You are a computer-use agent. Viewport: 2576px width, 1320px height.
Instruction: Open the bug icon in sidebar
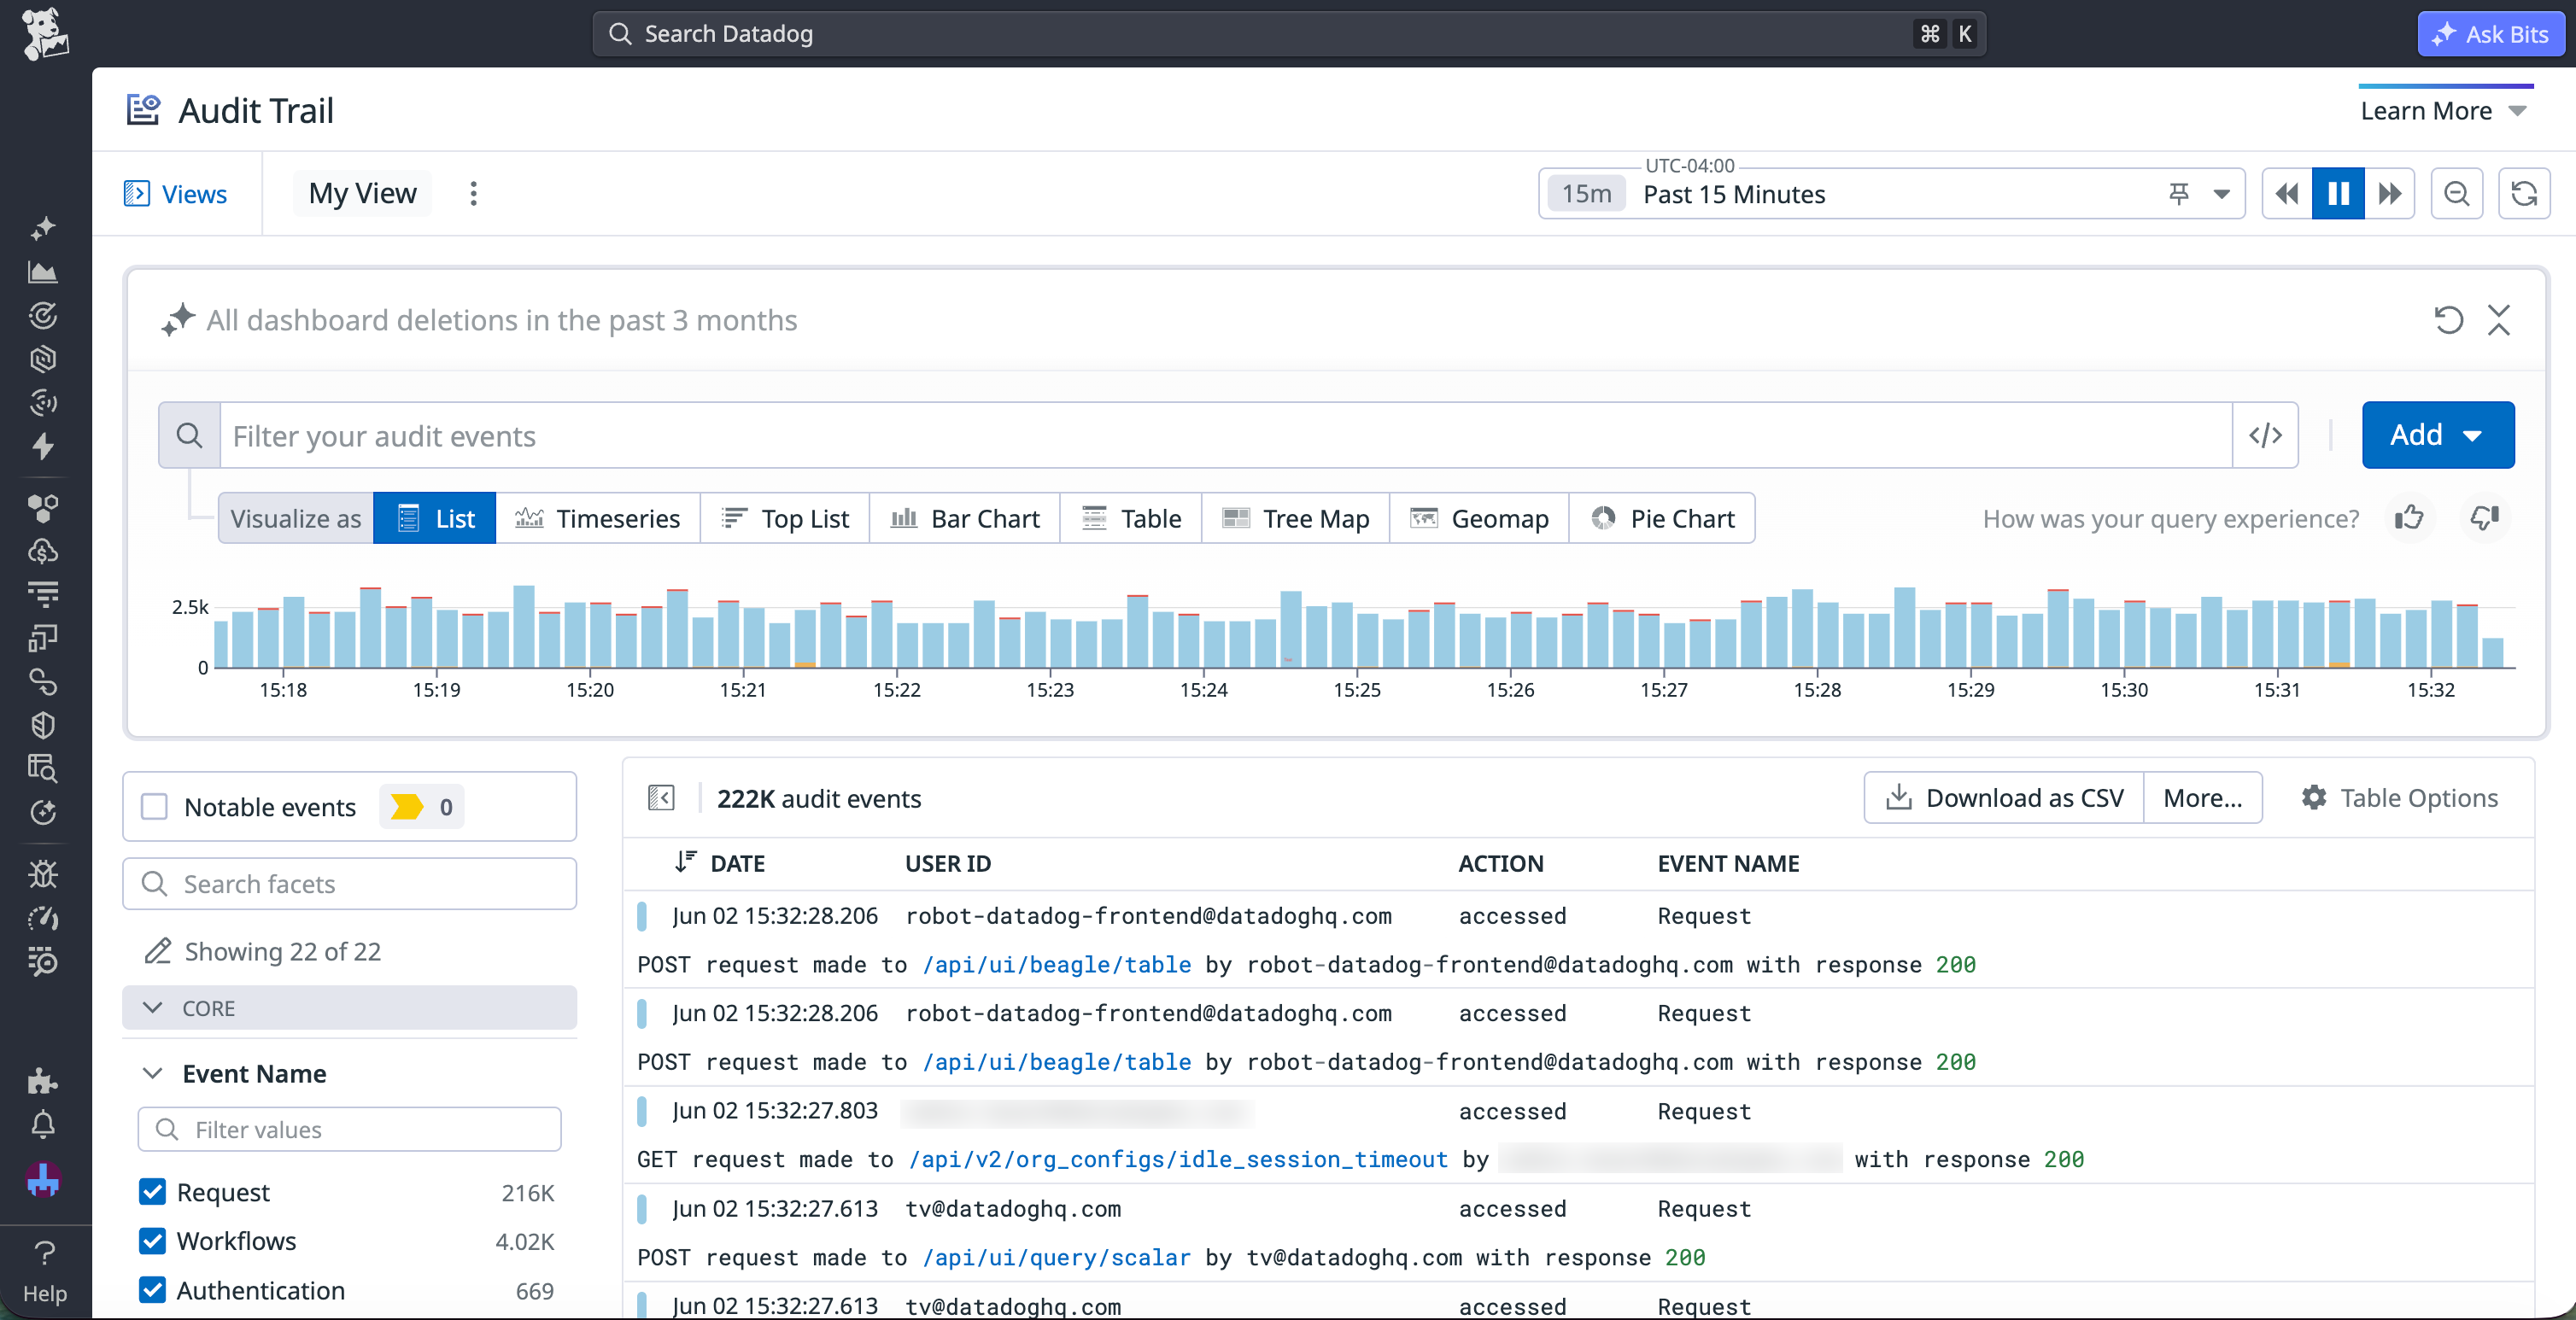(43, 875)
